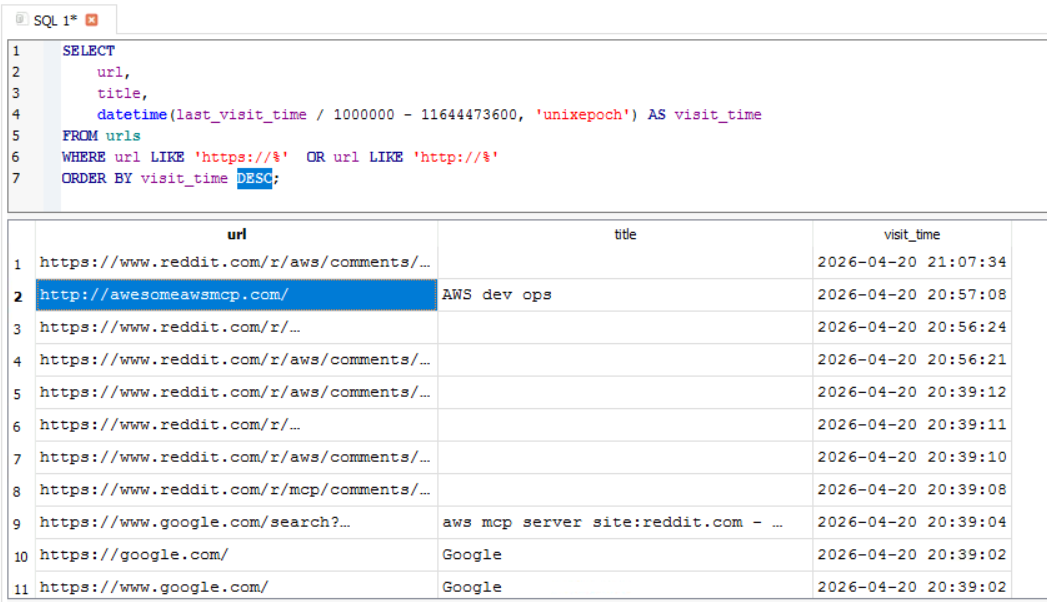Click the visit_time cell 2026-04-20 20:39:08
The width and height of the screenshot is (1047, 602).
click(911, 490)
